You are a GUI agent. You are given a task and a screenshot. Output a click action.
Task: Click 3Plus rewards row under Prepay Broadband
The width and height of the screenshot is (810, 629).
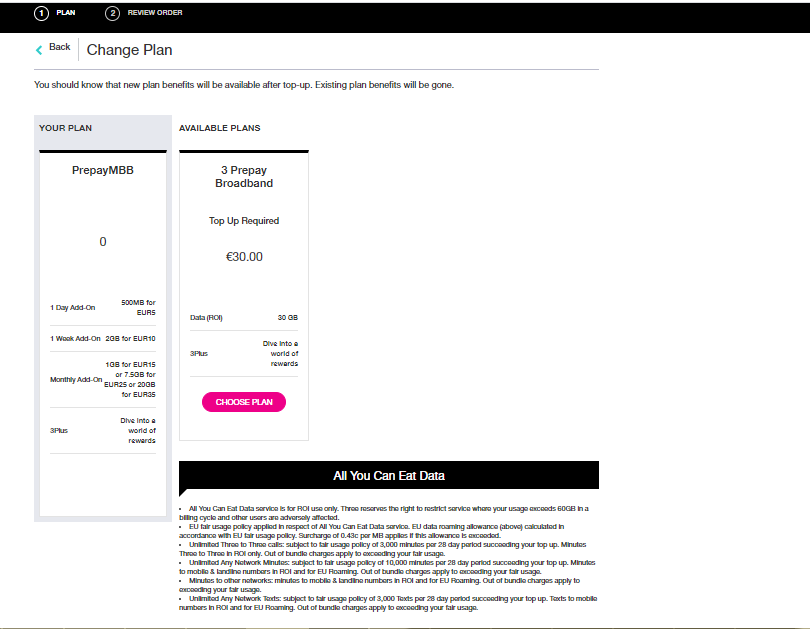tap(244, 353)
